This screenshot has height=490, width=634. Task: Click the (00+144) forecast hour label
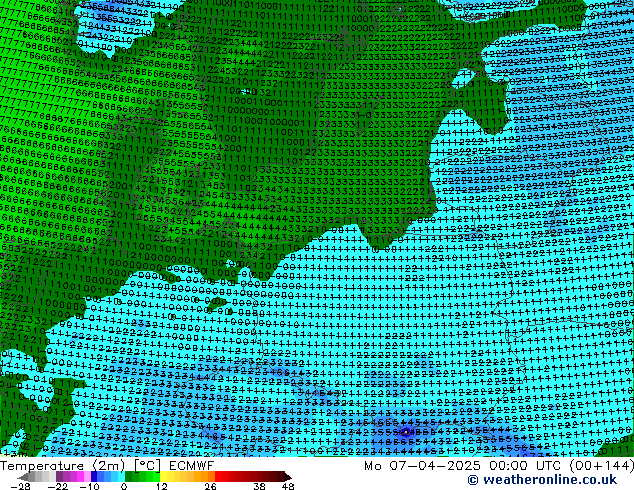(600, 466)
